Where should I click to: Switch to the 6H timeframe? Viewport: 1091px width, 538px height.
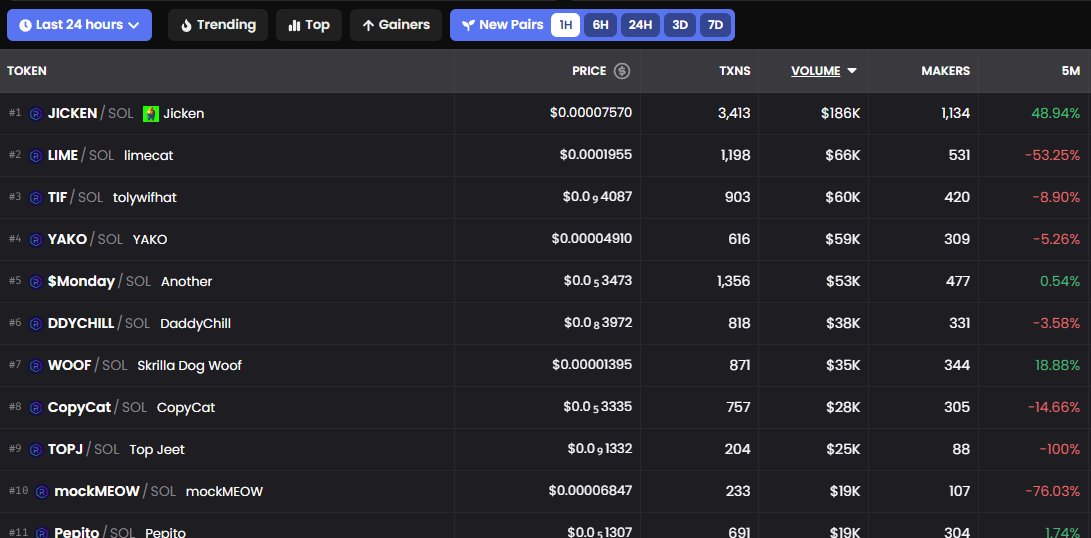pyautogui.click(x=600, y=25)
